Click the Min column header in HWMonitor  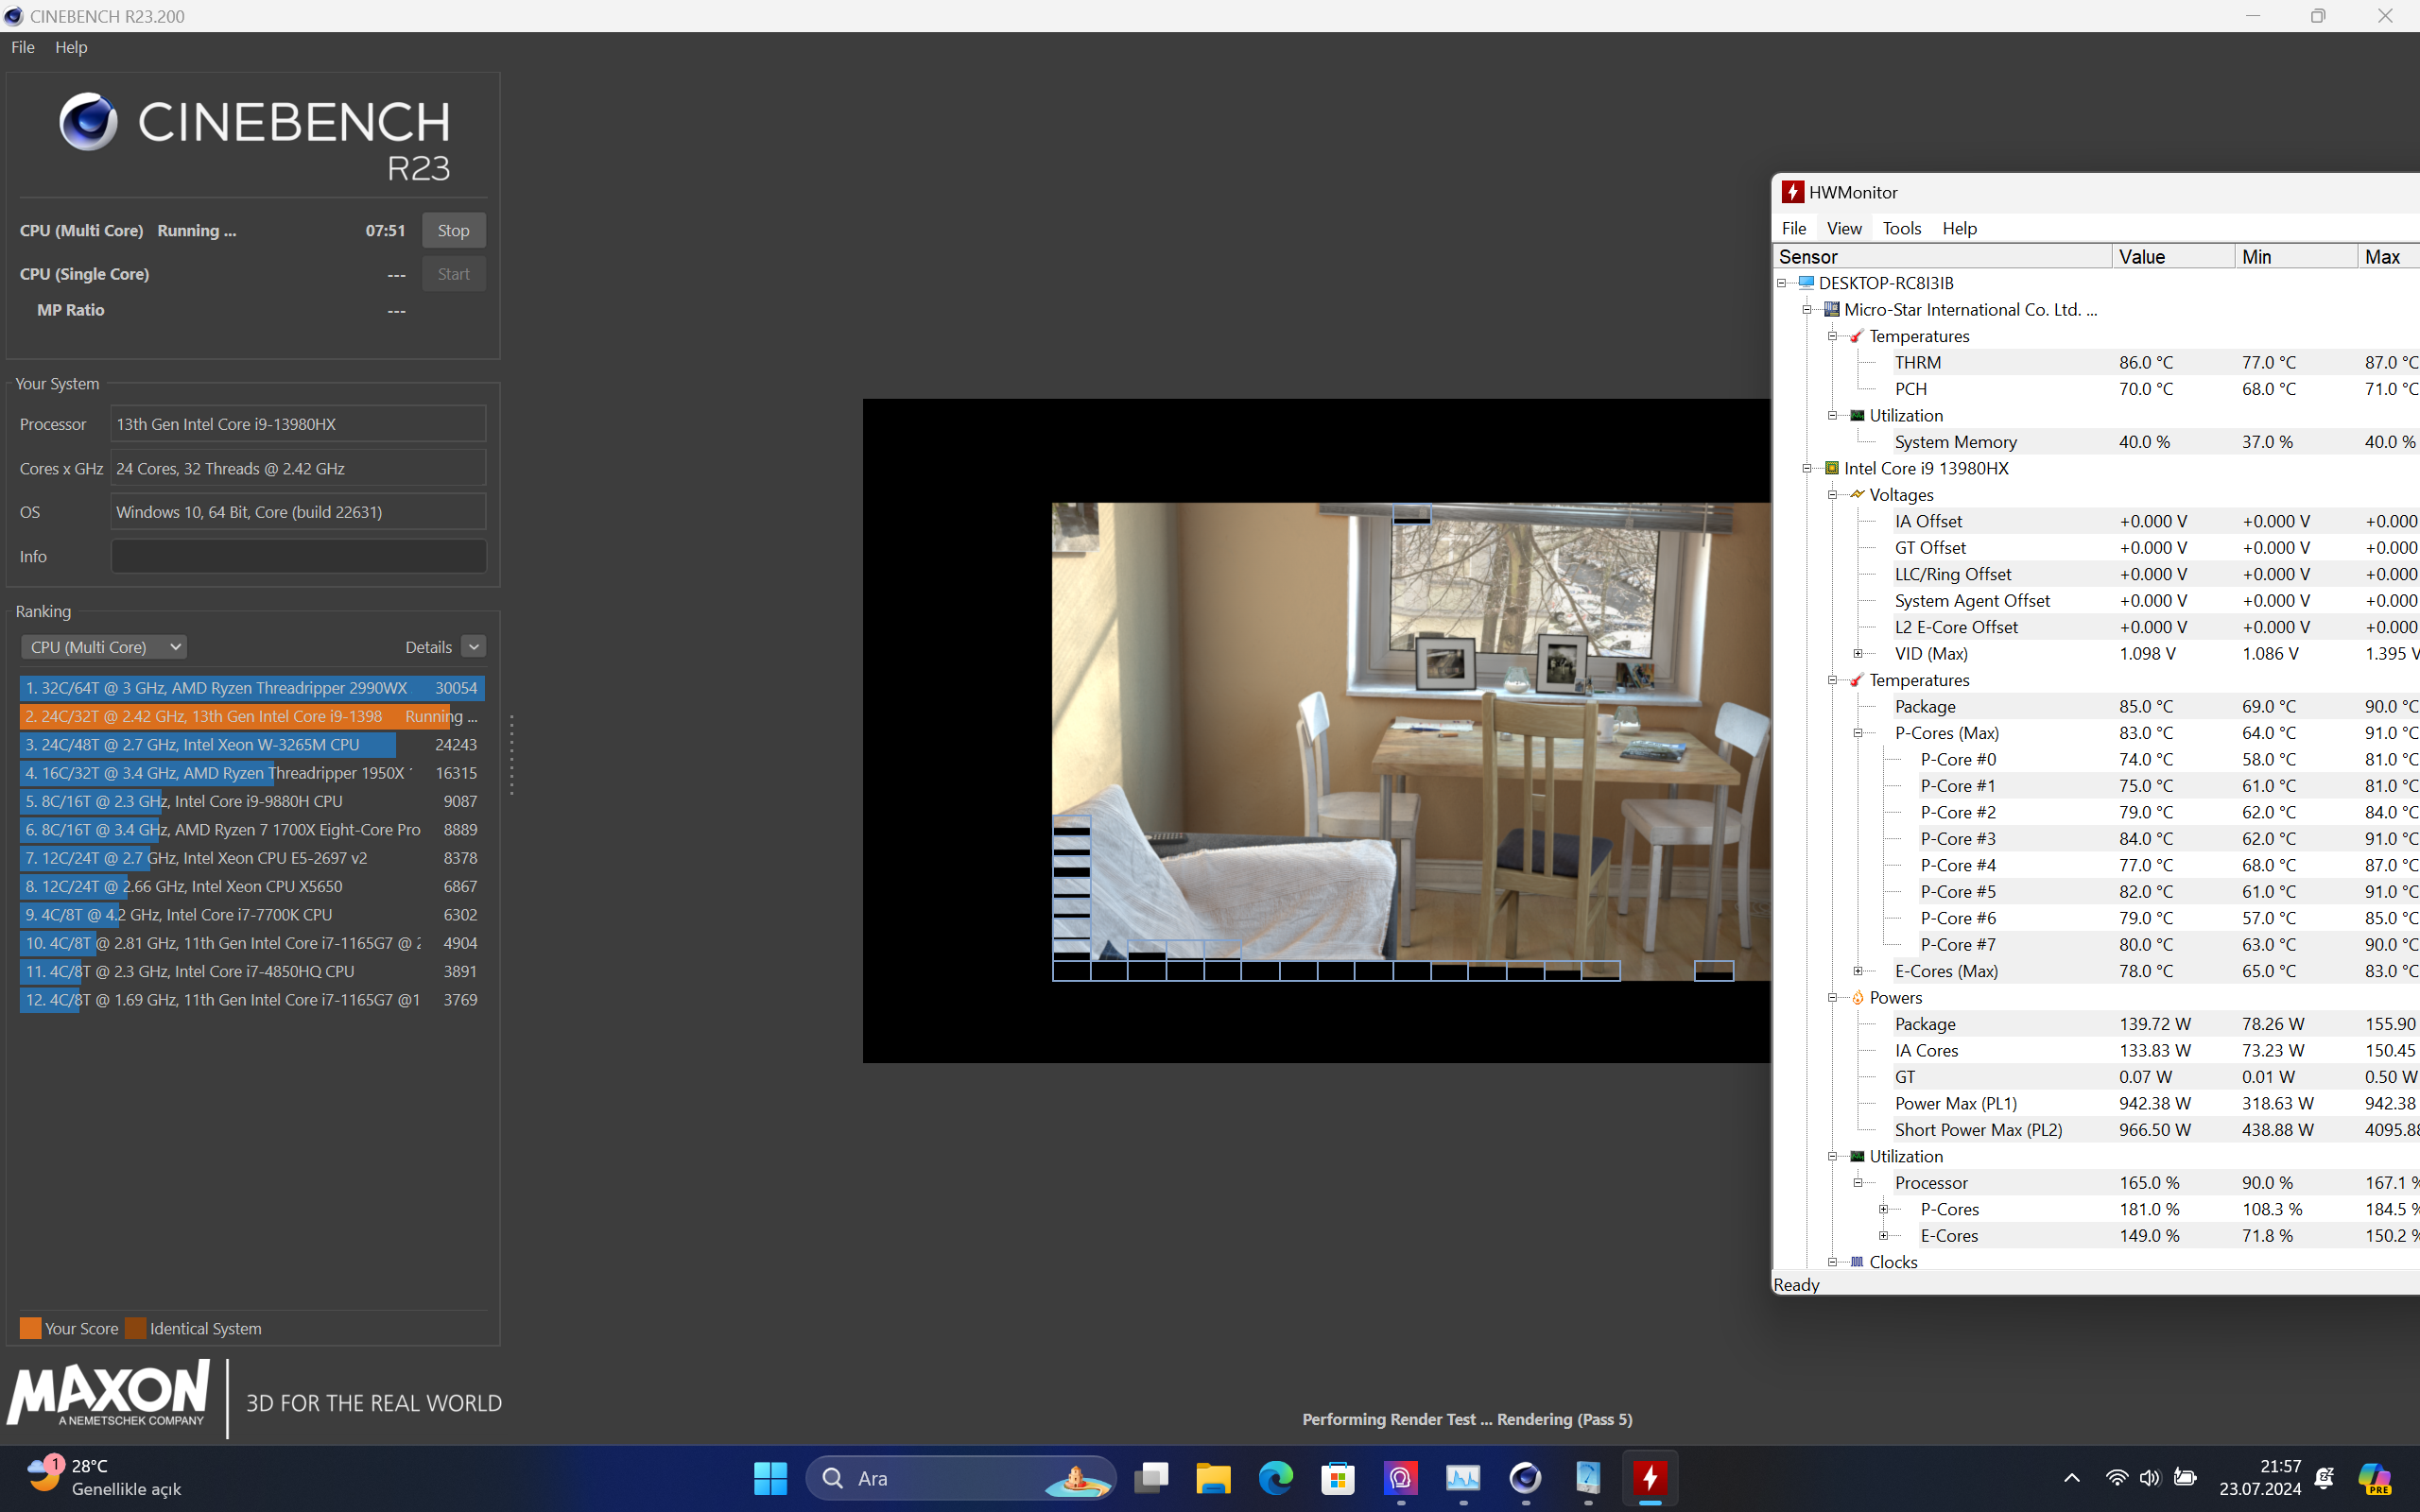pyautogui.click(x=2296, y=256)
